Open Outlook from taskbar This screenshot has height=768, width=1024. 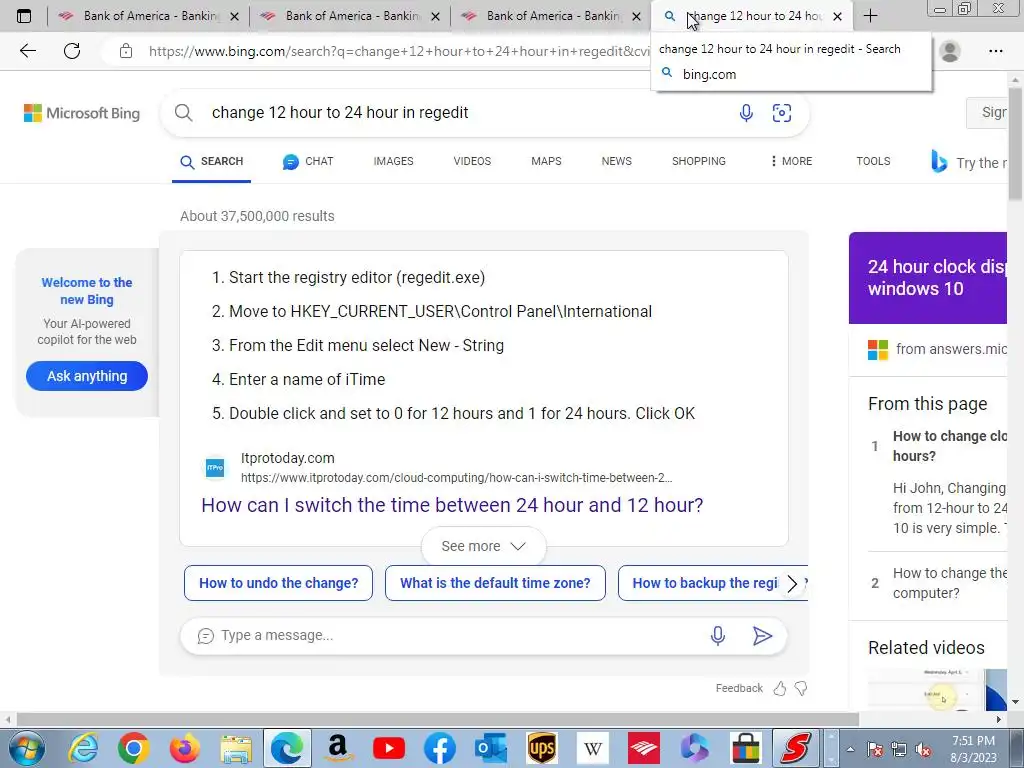(x=490, y=748)
